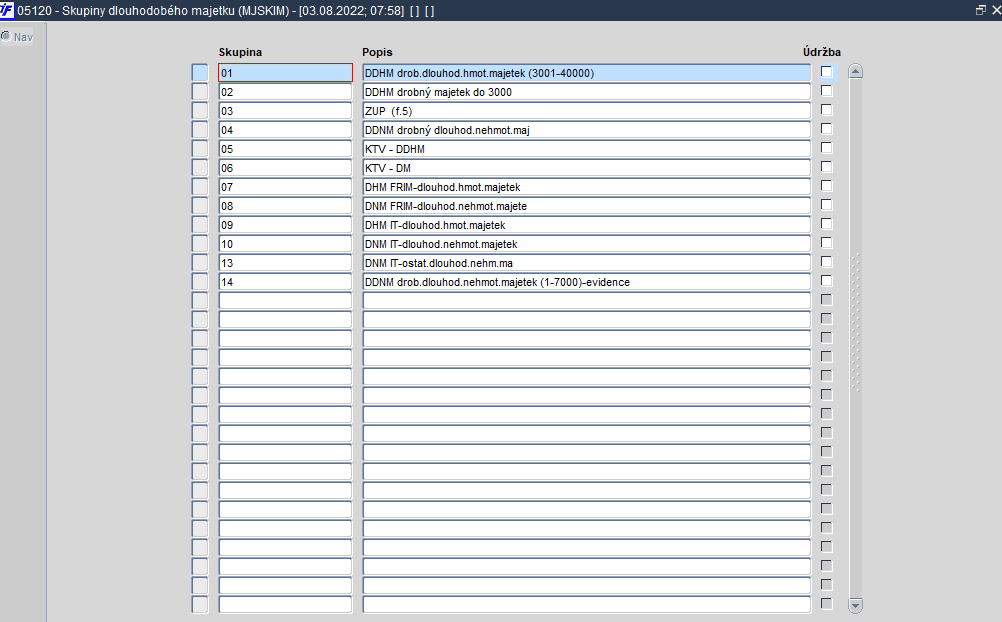The image size is (1002, 622).
Task: Click Popis field 'KTV - DM'
Action: (587, 167)
